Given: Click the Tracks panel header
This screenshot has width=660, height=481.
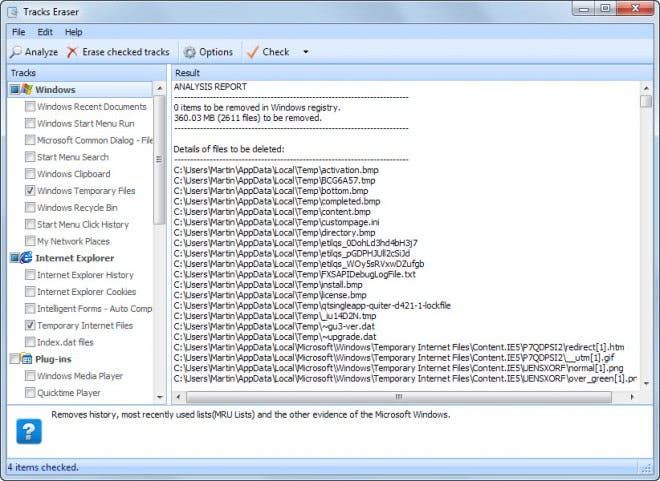Looking at the screenshot, I should pyautogui.click(x=87, y=73).
